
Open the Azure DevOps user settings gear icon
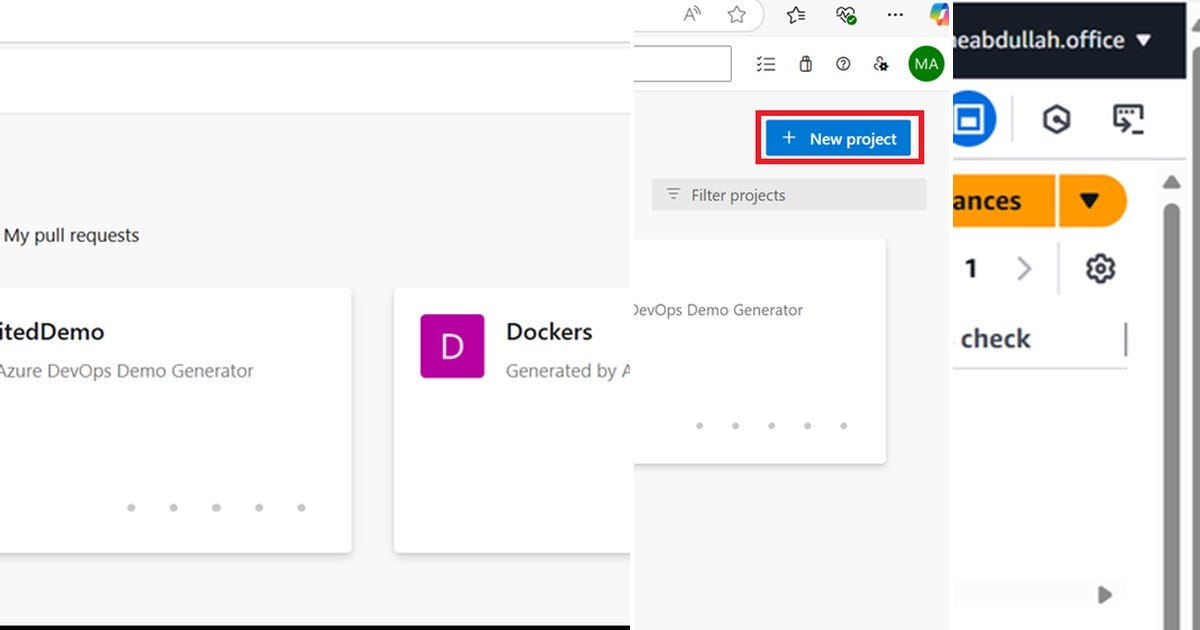881,63
